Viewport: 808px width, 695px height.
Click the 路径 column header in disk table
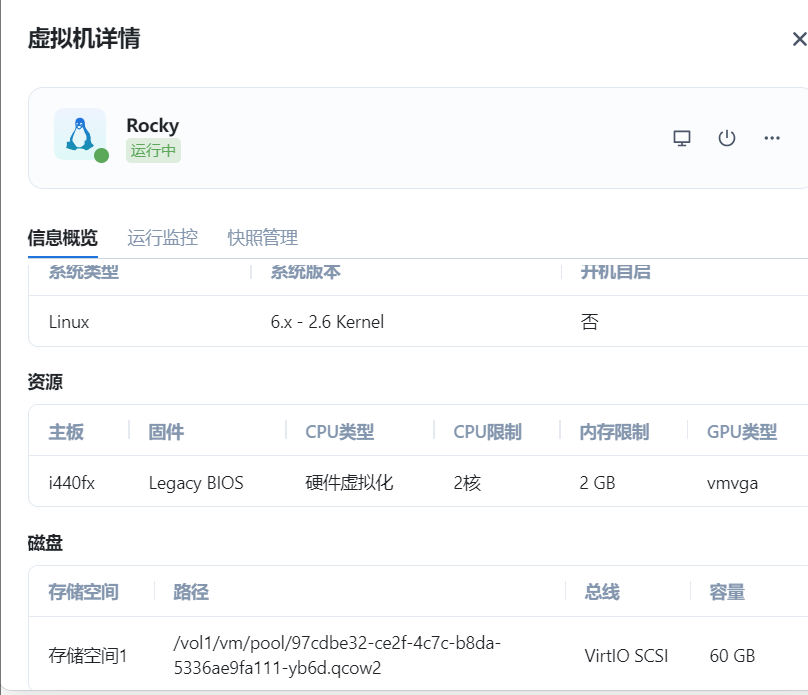coord(191,592)
